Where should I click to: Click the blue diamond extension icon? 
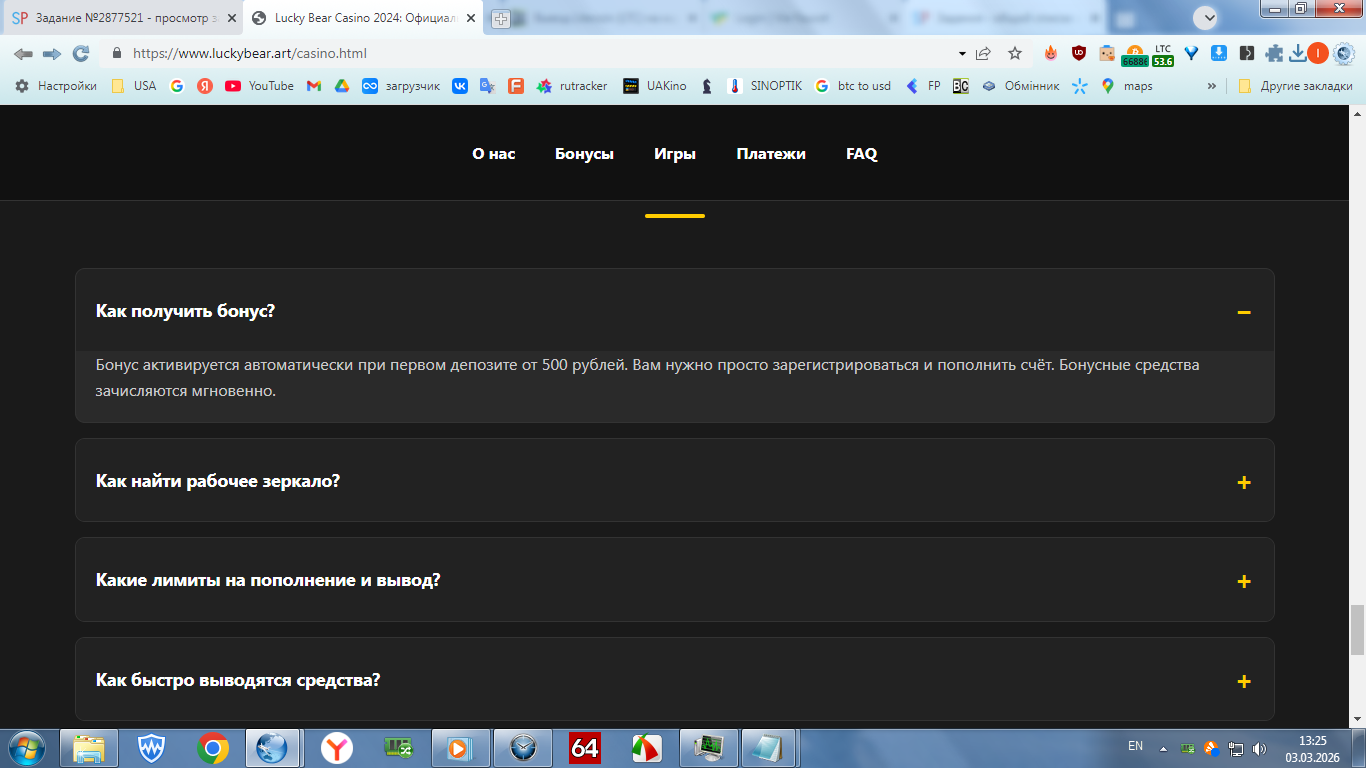(1191, 54)
